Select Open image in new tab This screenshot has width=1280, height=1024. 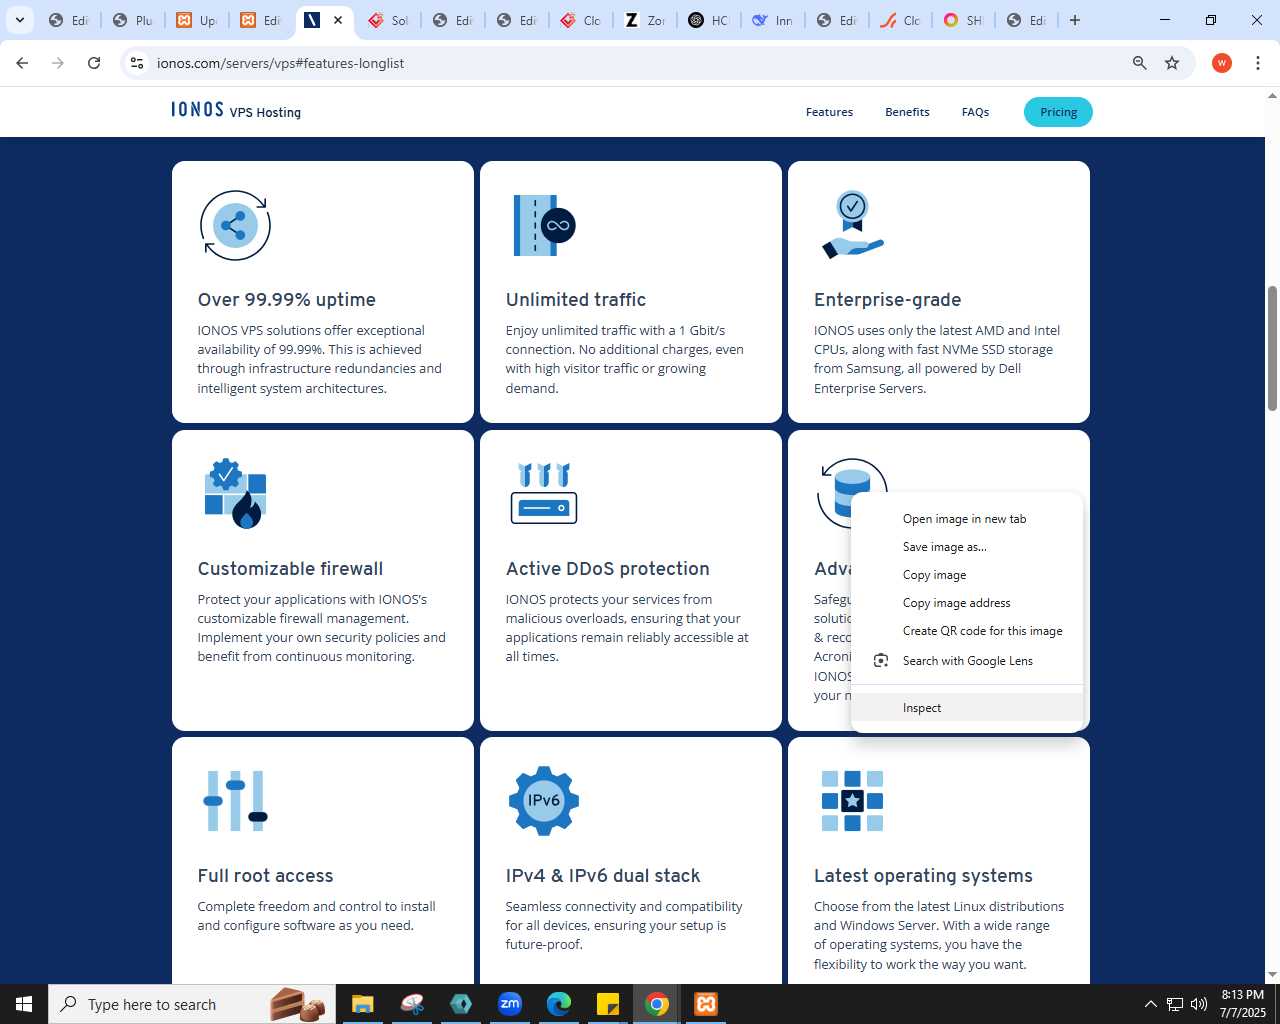coord(967,519)
